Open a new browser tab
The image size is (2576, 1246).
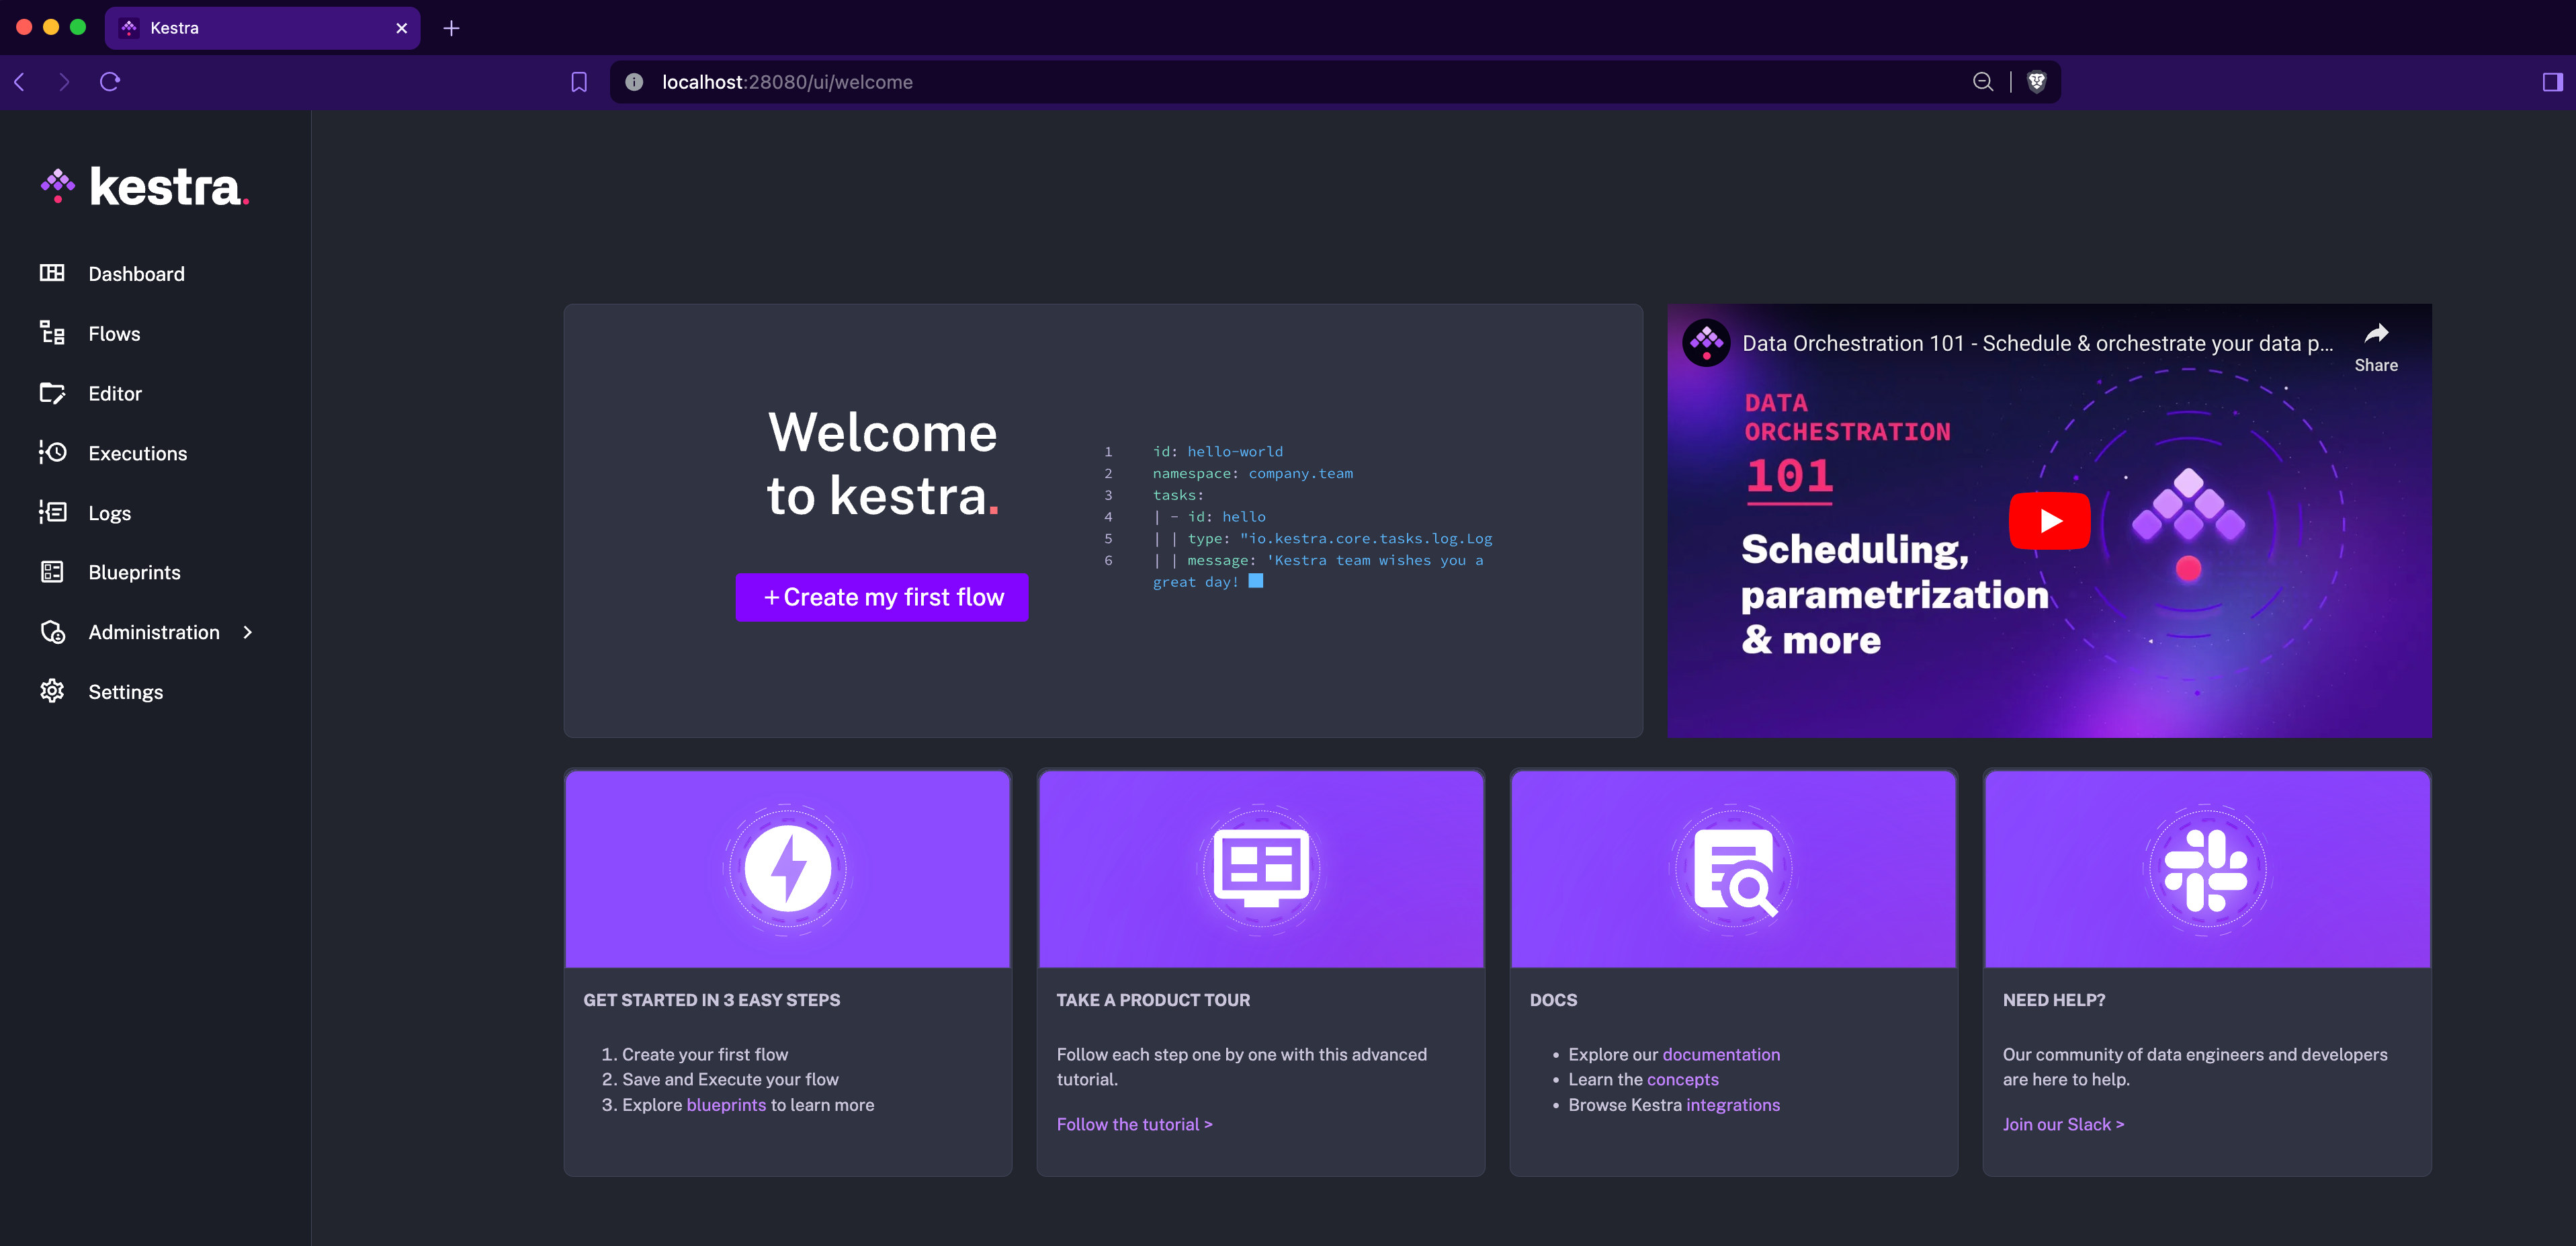452,28
